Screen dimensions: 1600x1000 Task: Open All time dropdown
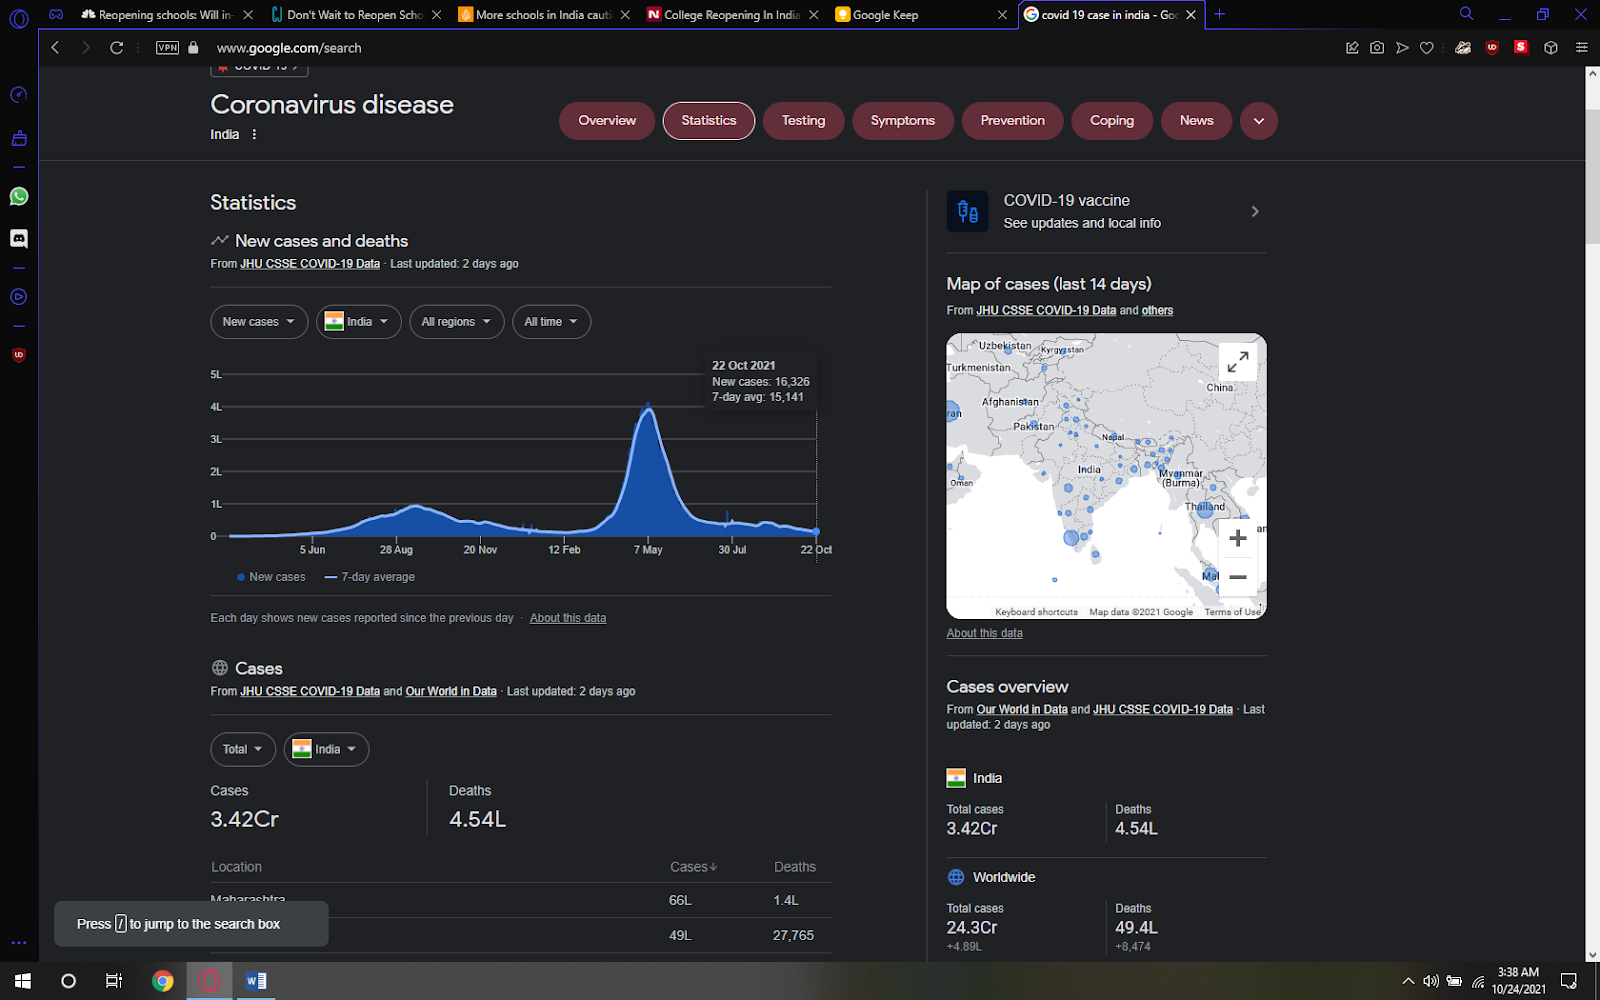(551, 322)
